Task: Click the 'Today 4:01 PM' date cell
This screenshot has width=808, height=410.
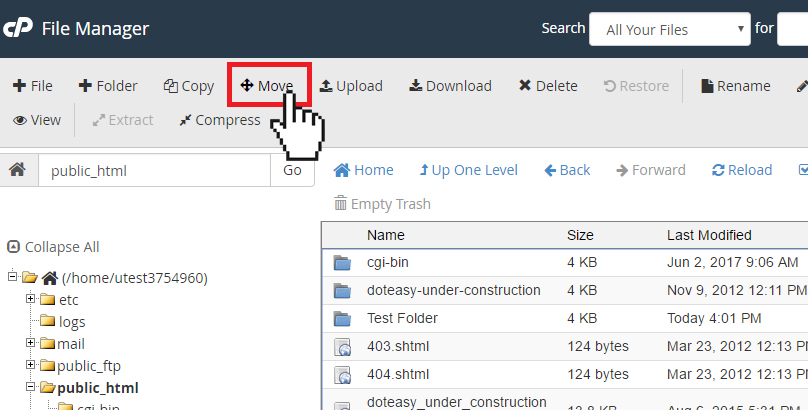Action: (714, 318)
